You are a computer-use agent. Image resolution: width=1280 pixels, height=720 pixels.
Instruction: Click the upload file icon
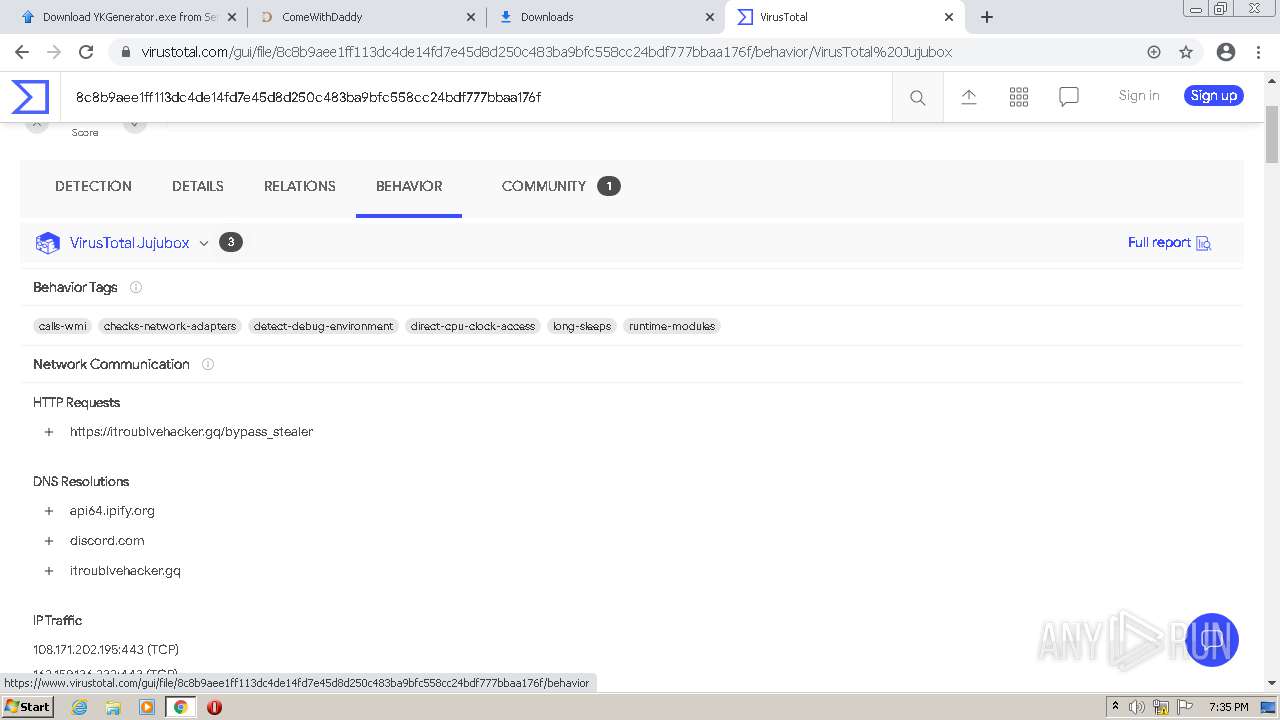(x=969, y=97)
